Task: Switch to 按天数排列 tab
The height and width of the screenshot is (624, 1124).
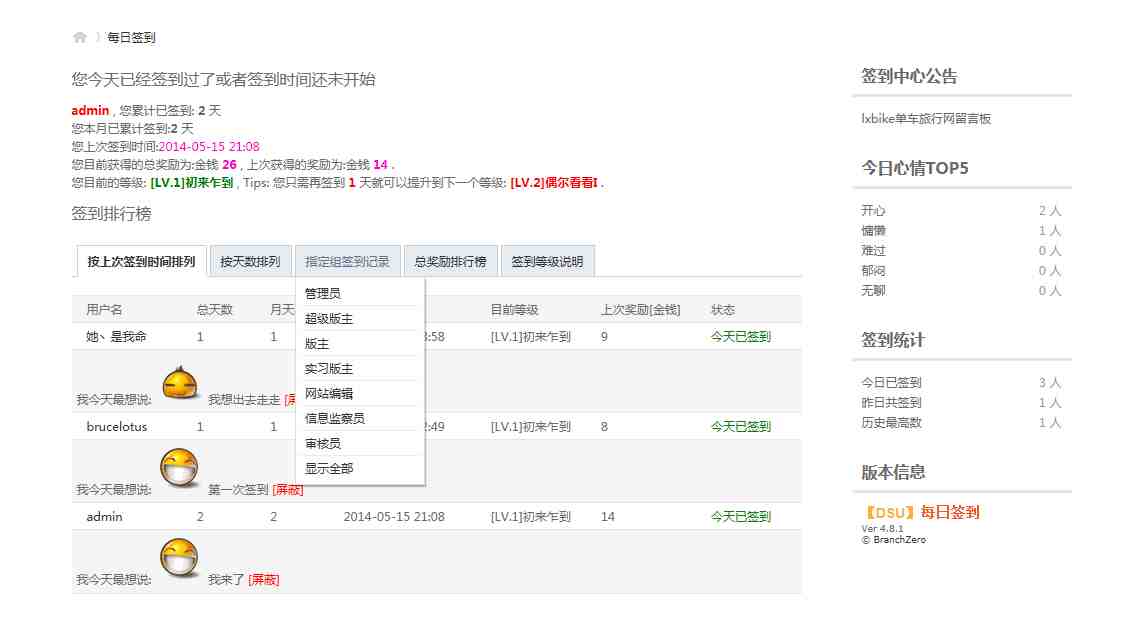Action: [250, 262]
